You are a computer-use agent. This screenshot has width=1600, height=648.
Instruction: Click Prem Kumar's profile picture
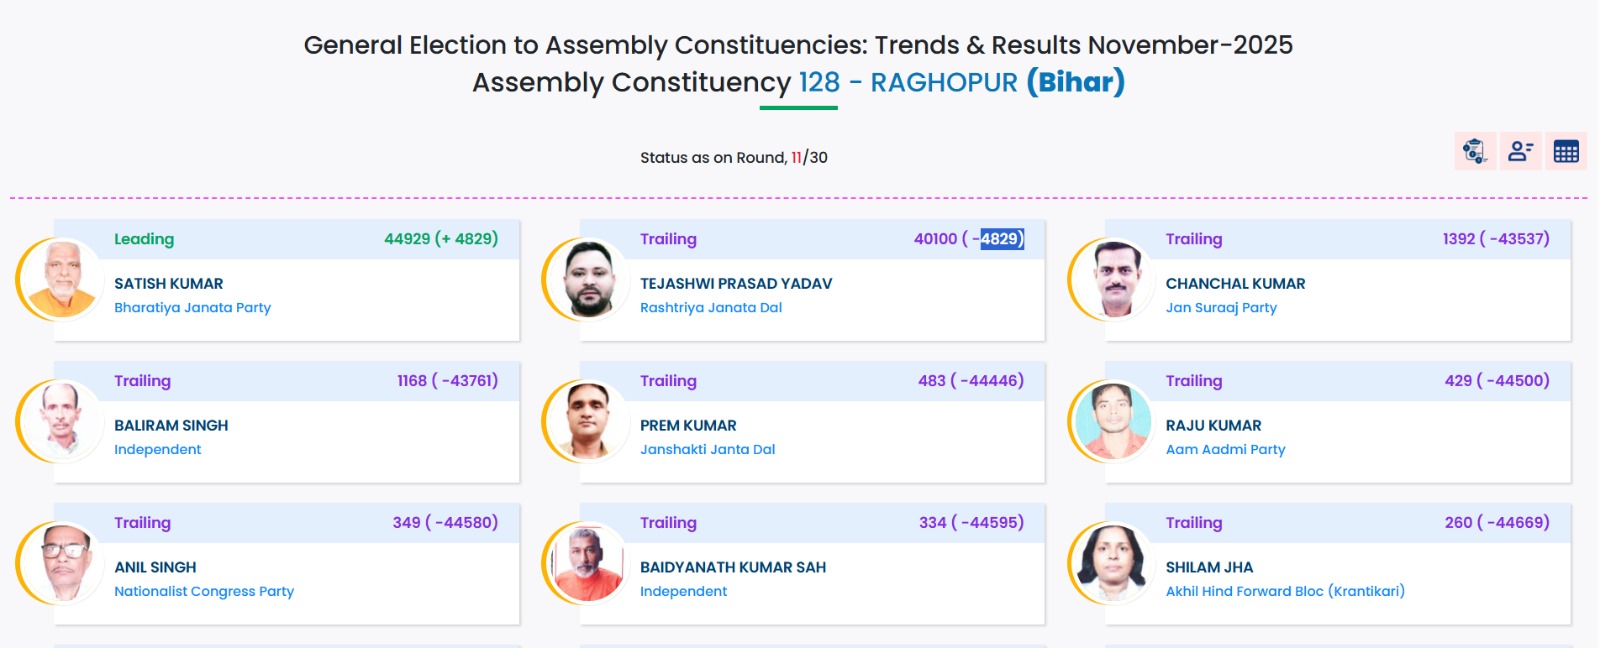(x=588, y=421)
